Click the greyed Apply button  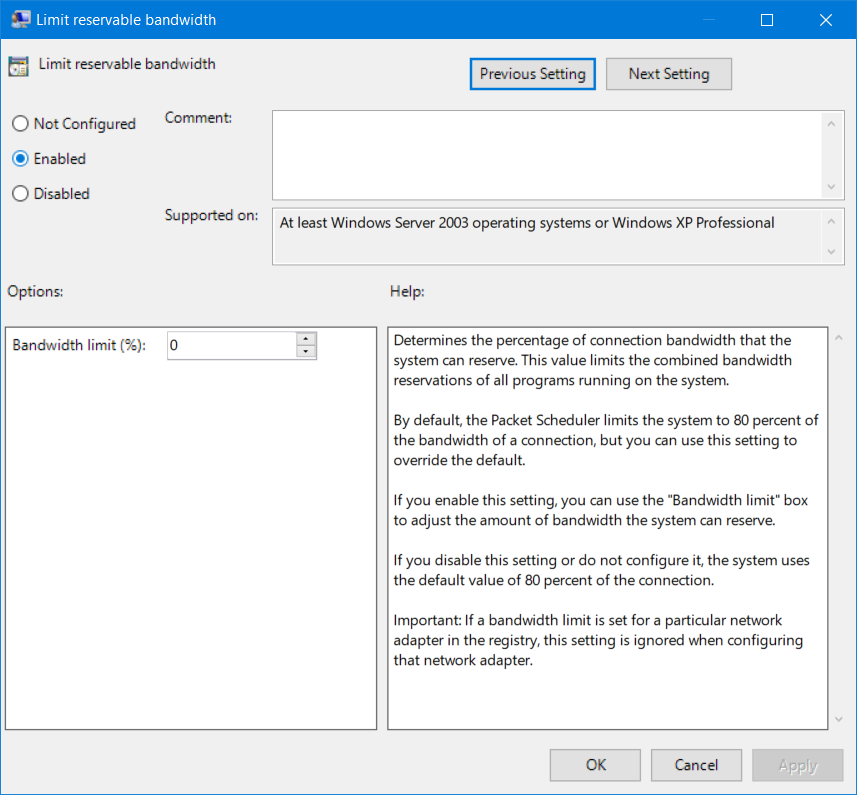click(797, 765)
